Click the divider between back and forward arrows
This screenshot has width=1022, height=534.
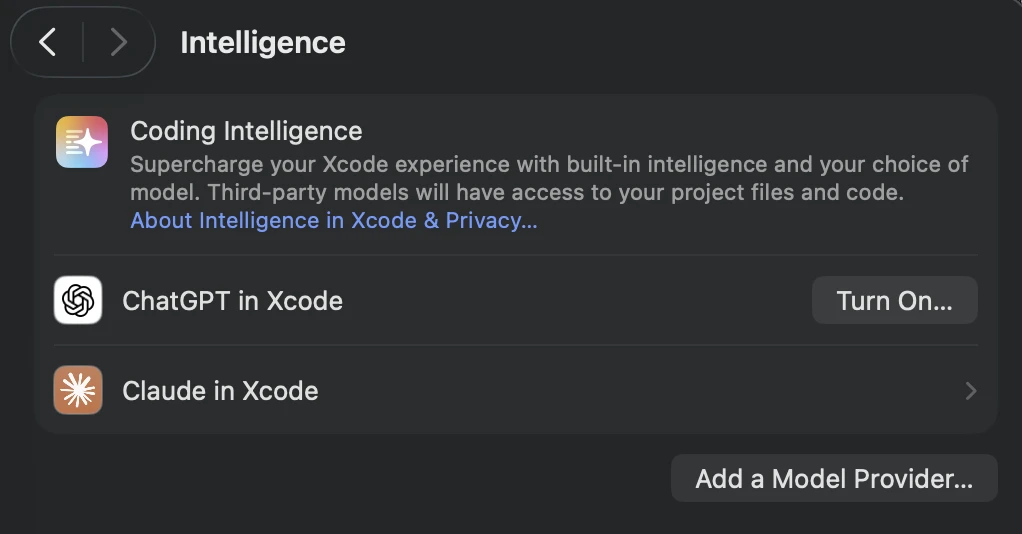[x=83, y=42]
